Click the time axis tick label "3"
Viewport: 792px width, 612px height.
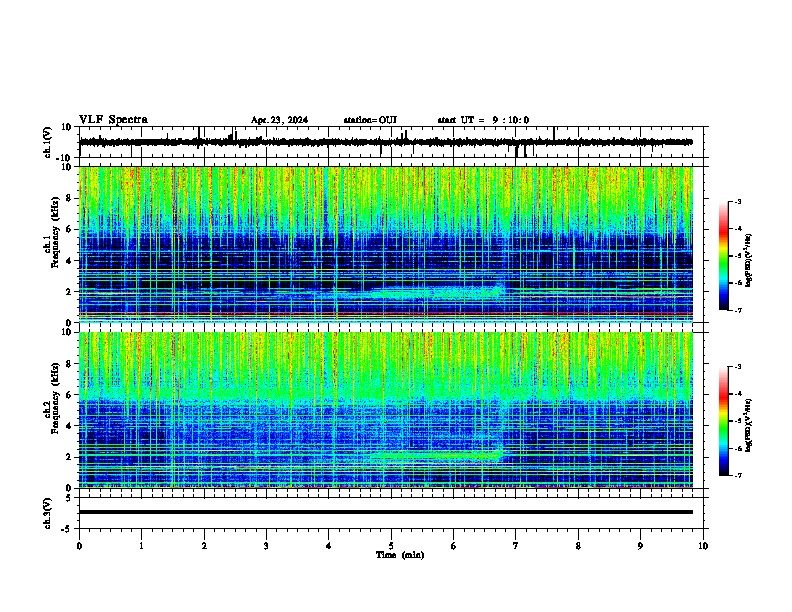[266, 546]
